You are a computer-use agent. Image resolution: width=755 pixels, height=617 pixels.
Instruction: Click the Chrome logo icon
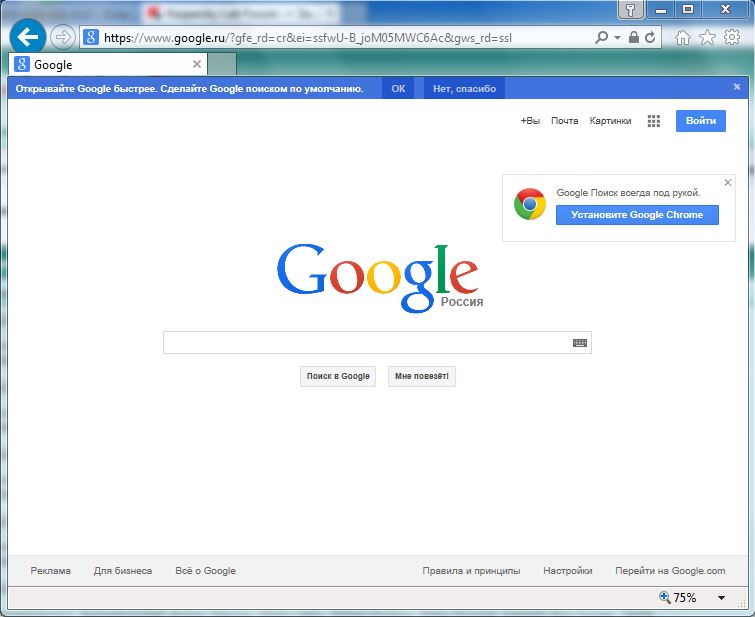coord(530,204)
